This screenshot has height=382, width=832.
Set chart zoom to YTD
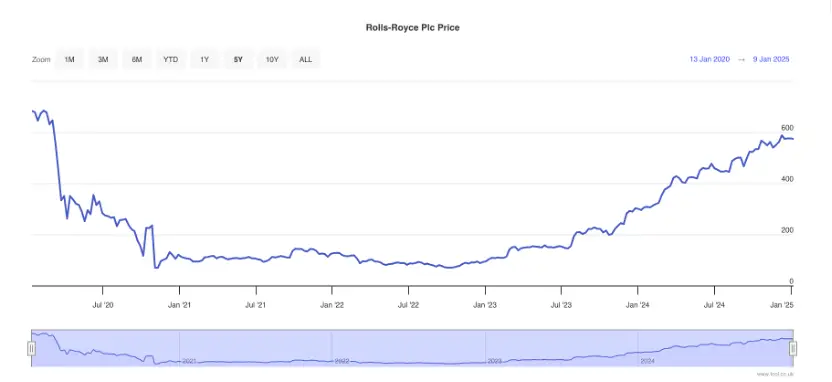[x=170, y=59]
